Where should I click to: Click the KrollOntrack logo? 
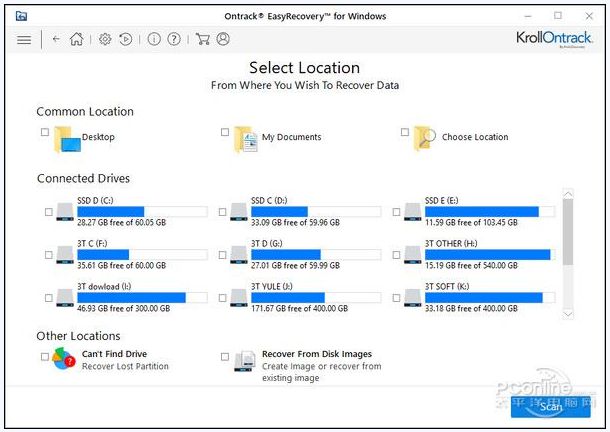point(554,38)
